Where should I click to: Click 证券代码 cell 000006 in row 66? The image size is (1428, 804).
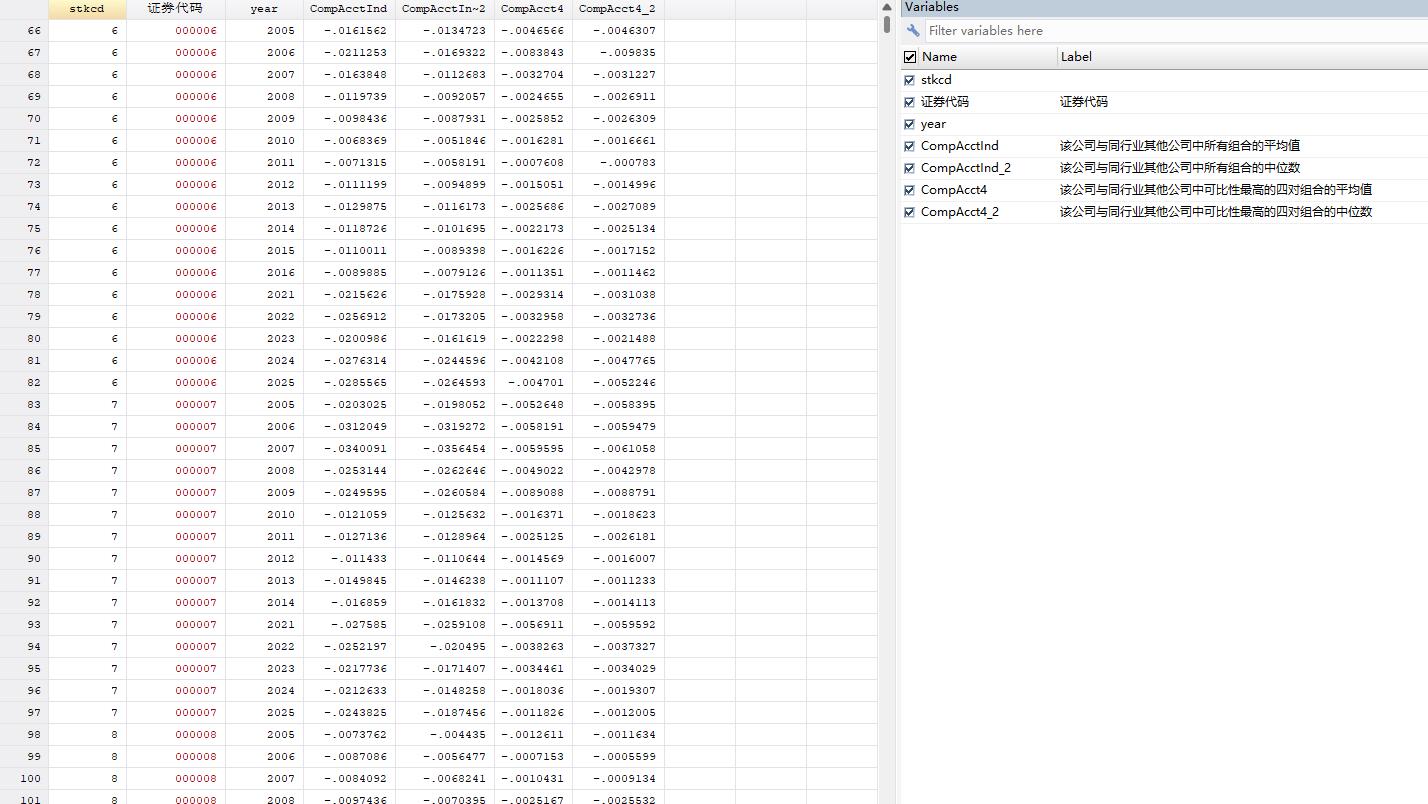(x=176, y=31)
